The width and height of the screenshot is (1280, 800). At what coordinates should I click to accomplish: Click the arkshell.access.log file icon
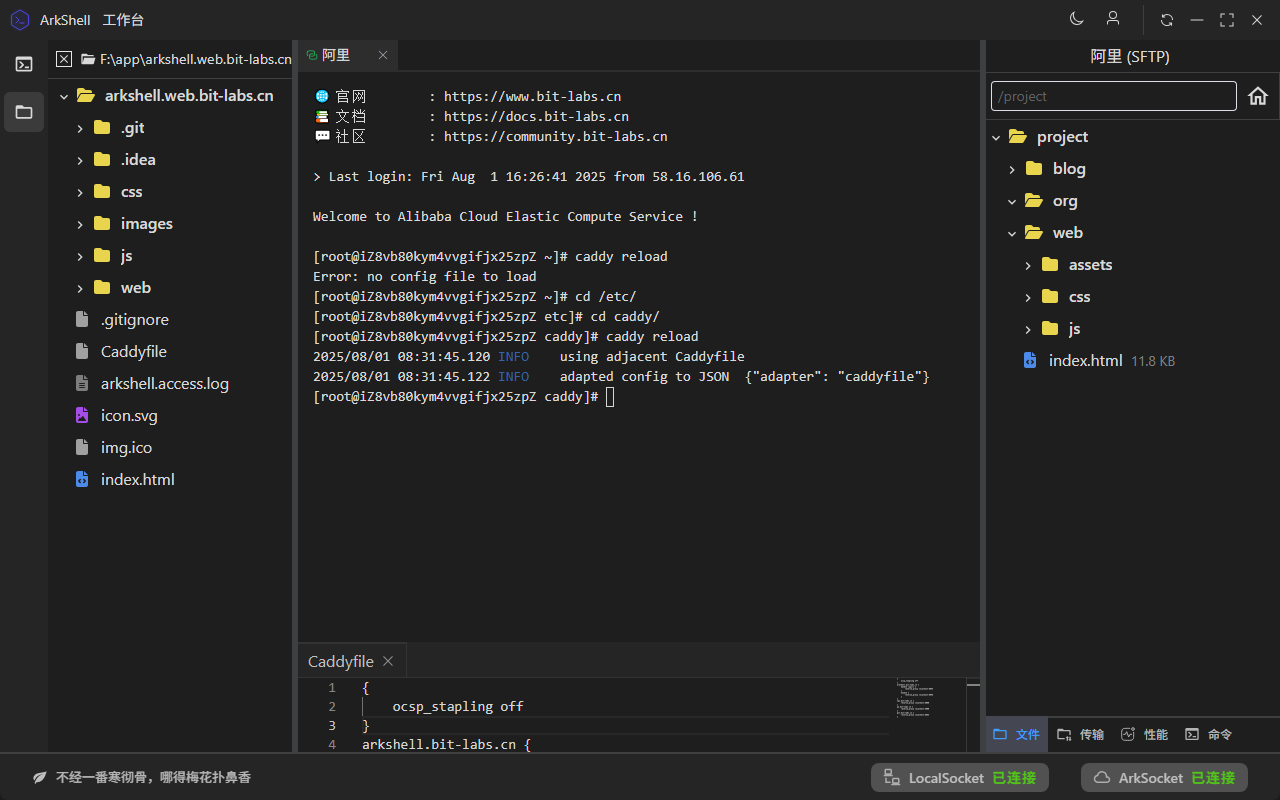pos(82,384)
